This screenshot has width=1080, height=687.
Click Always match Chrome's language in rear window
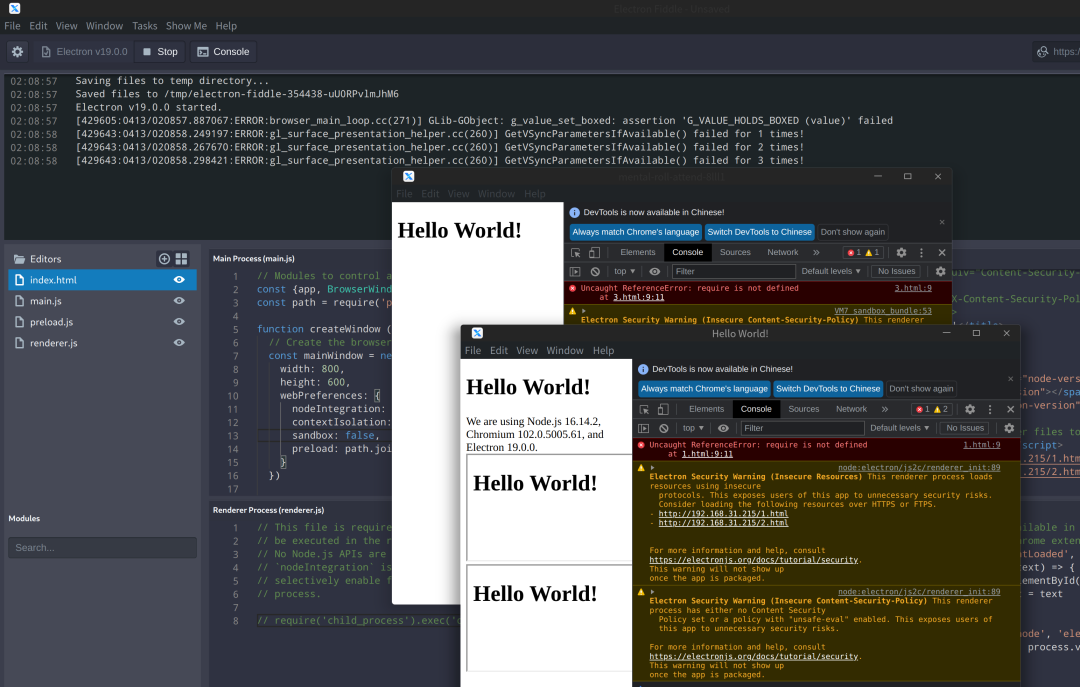(x=636, y=232)
